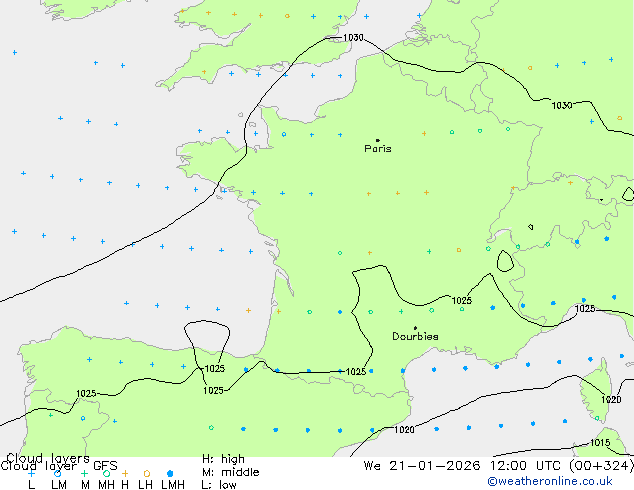This screenshot has width=634, height=490.
Task: Click the 'M: middle' legend text
Action: [x=230, y=472]
